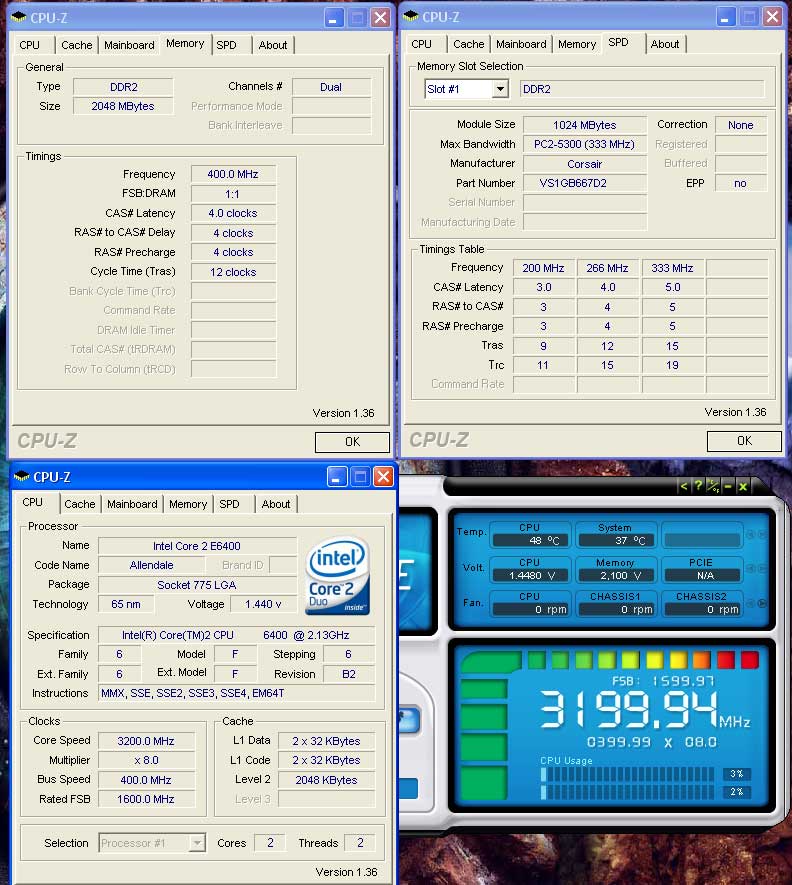Click the 3199.94 MHz frequency display
This screenshot has height=885, width=792.
[645, 709]
